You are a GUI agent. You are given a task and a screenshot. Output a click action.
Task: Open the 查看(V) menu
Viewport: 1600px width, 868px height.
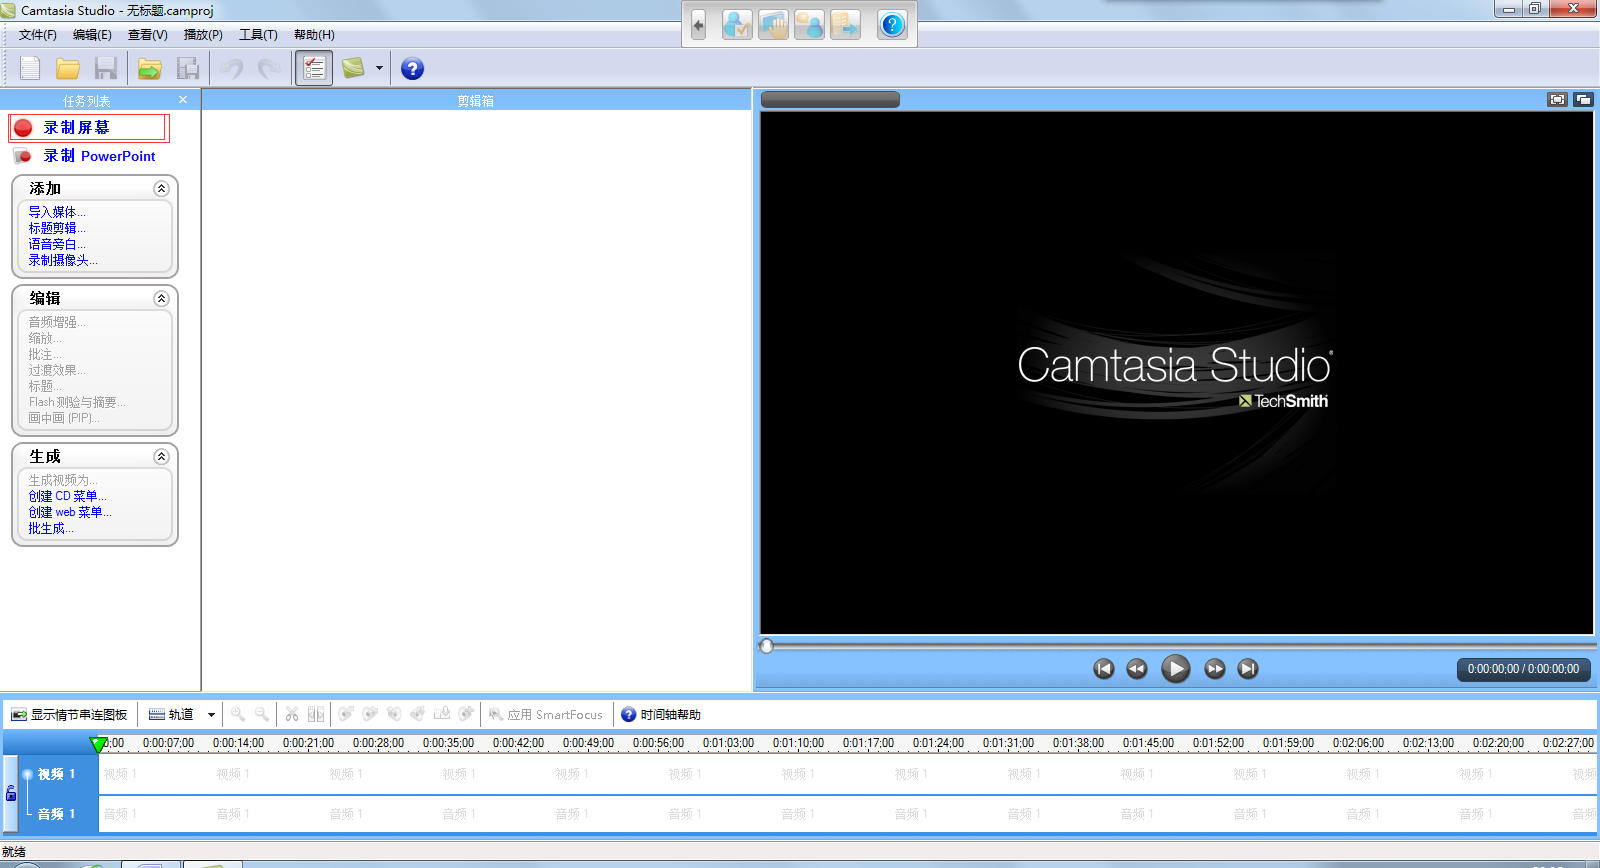148,35
